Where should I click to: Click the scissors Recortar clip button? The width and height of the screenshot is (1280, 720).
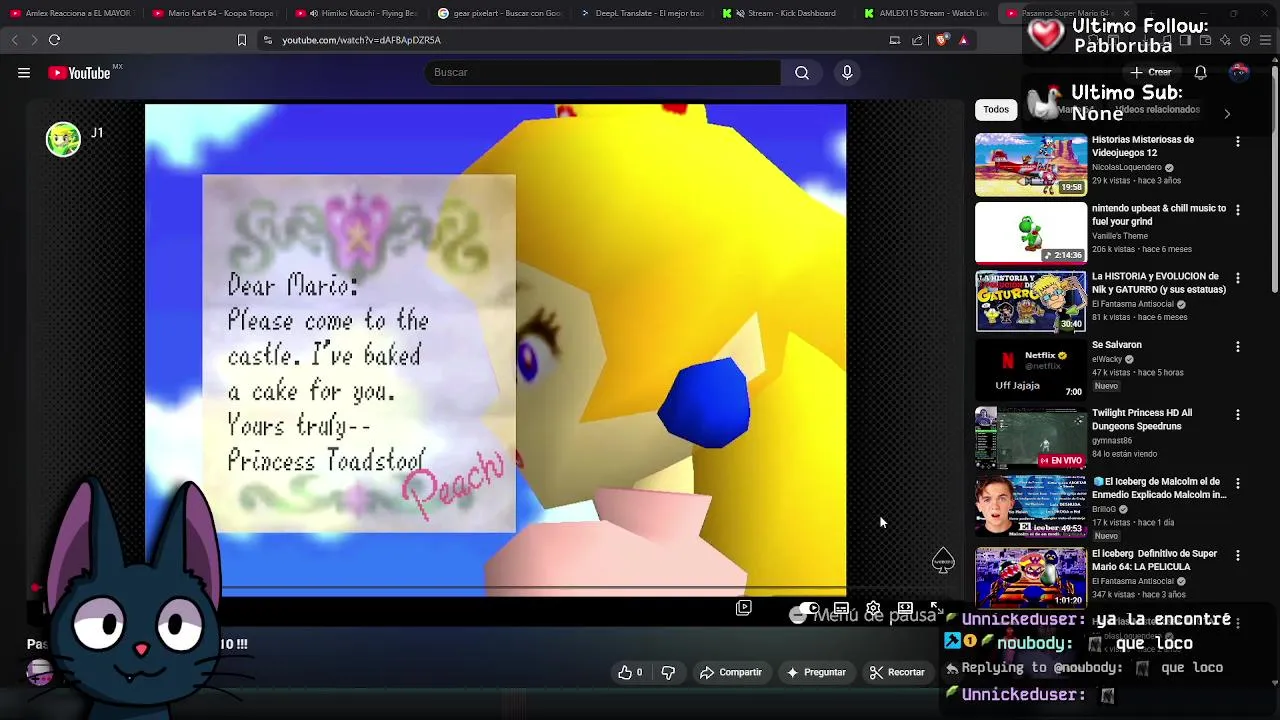pos(897,672)
